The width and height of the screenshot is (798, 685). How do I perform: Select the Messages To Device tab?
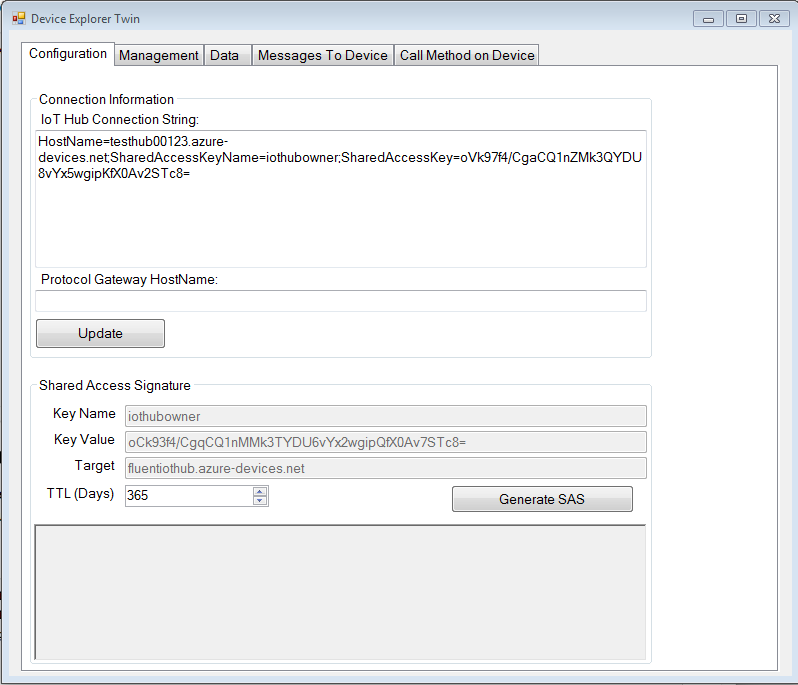323,55
